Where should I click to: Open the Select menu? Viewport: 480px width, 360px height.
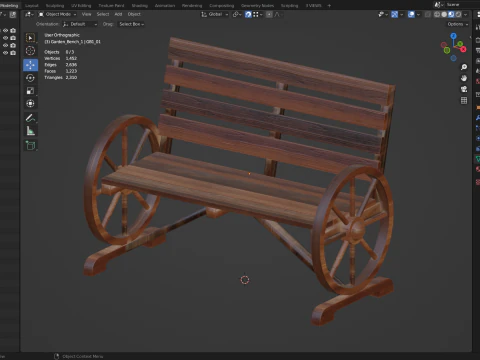tap(103, 14)
